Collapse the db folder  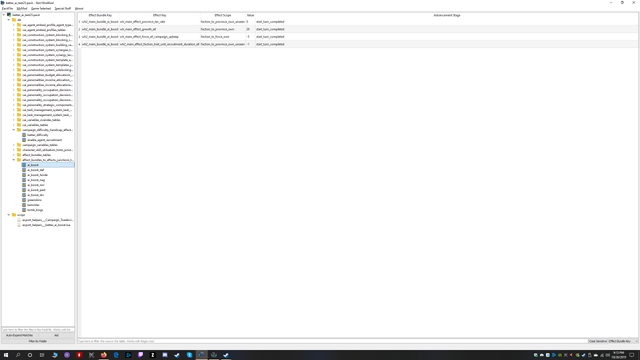click(9, 20)
